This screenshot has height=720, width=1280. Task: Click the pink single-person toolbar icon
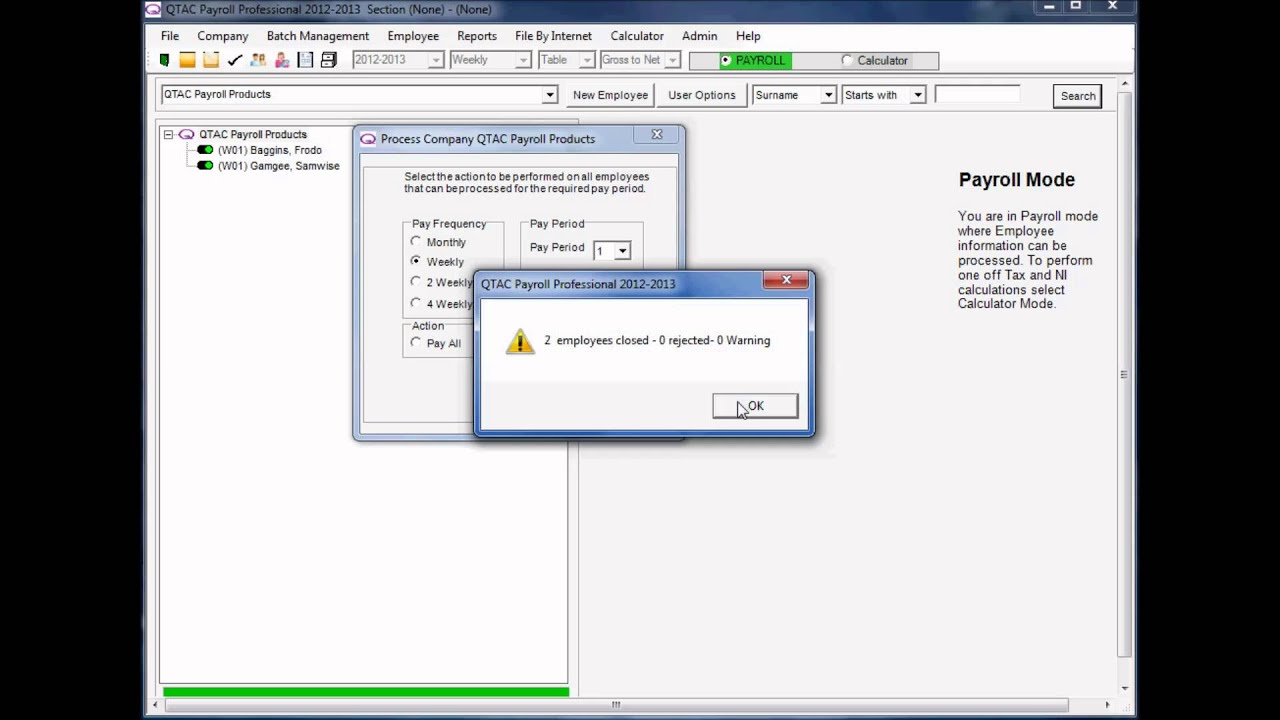point(282,60)
